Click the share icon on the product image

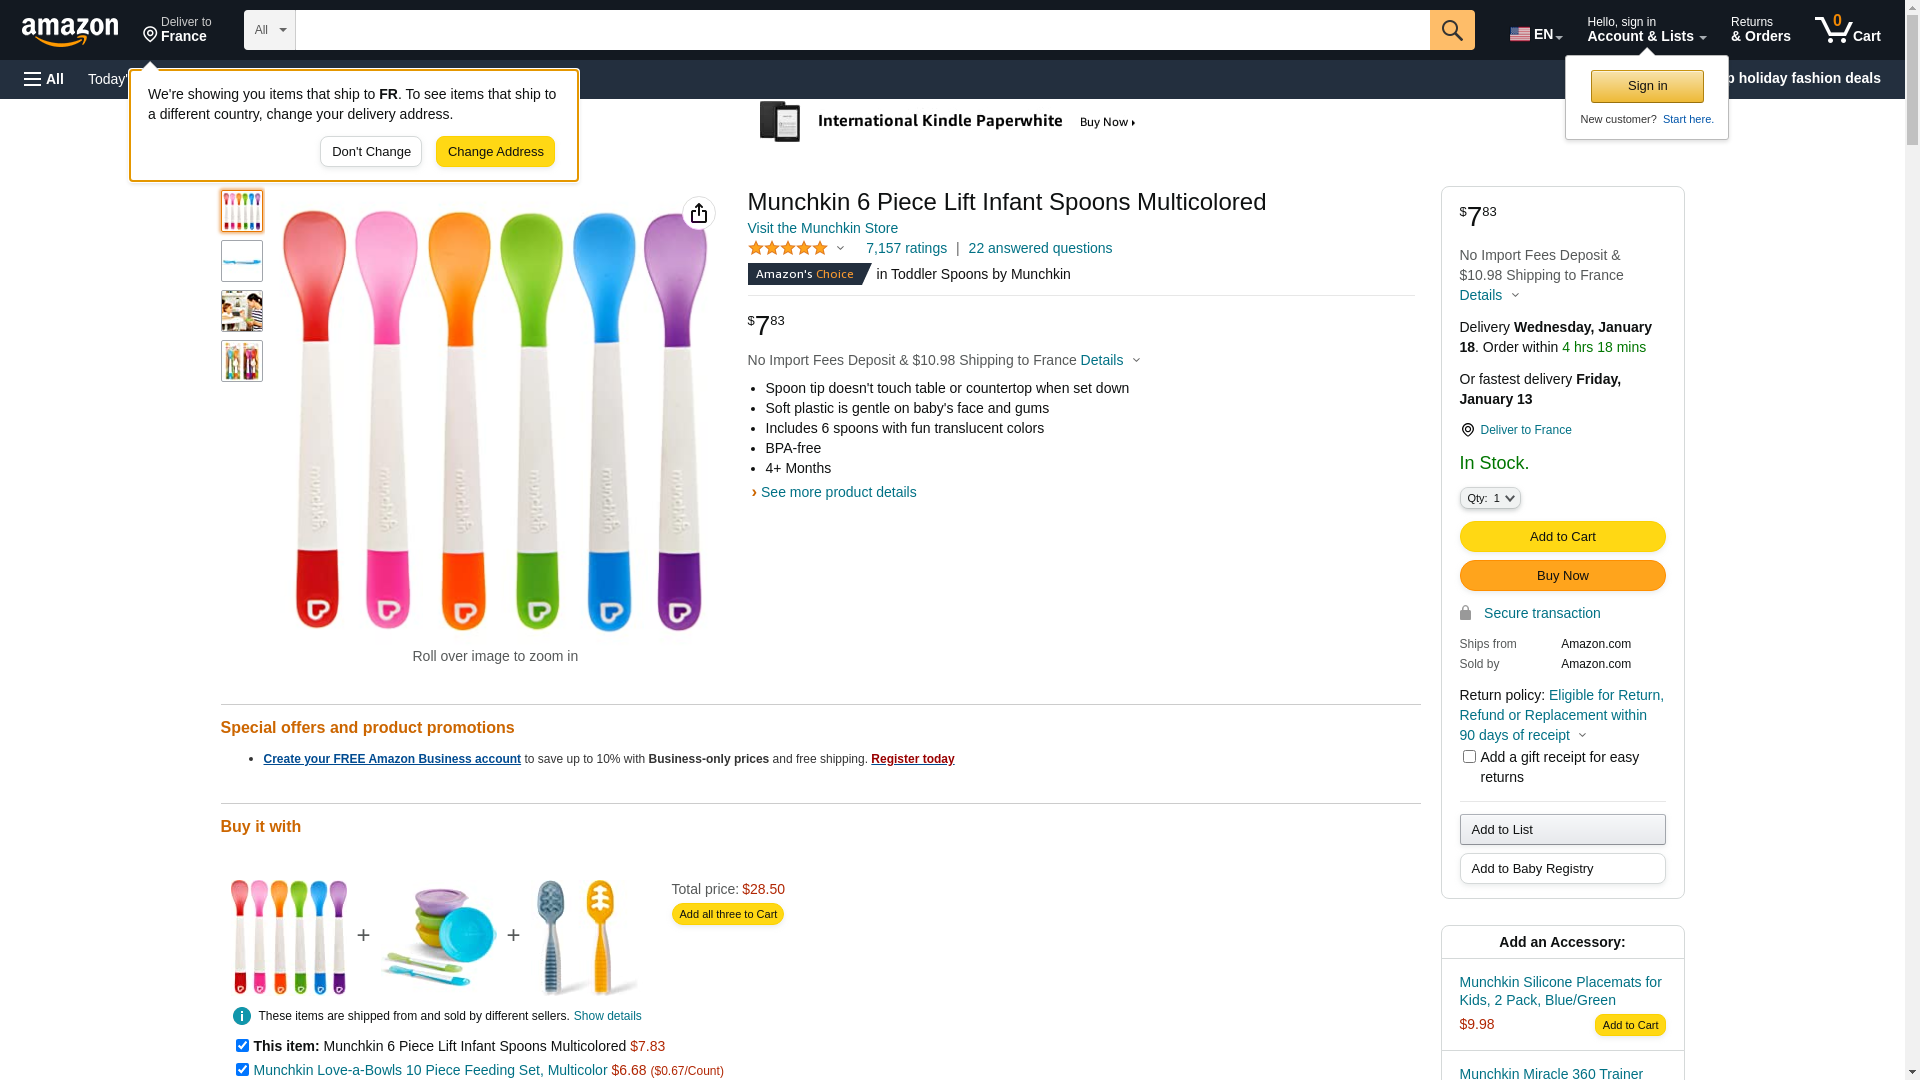pos(699,213)
